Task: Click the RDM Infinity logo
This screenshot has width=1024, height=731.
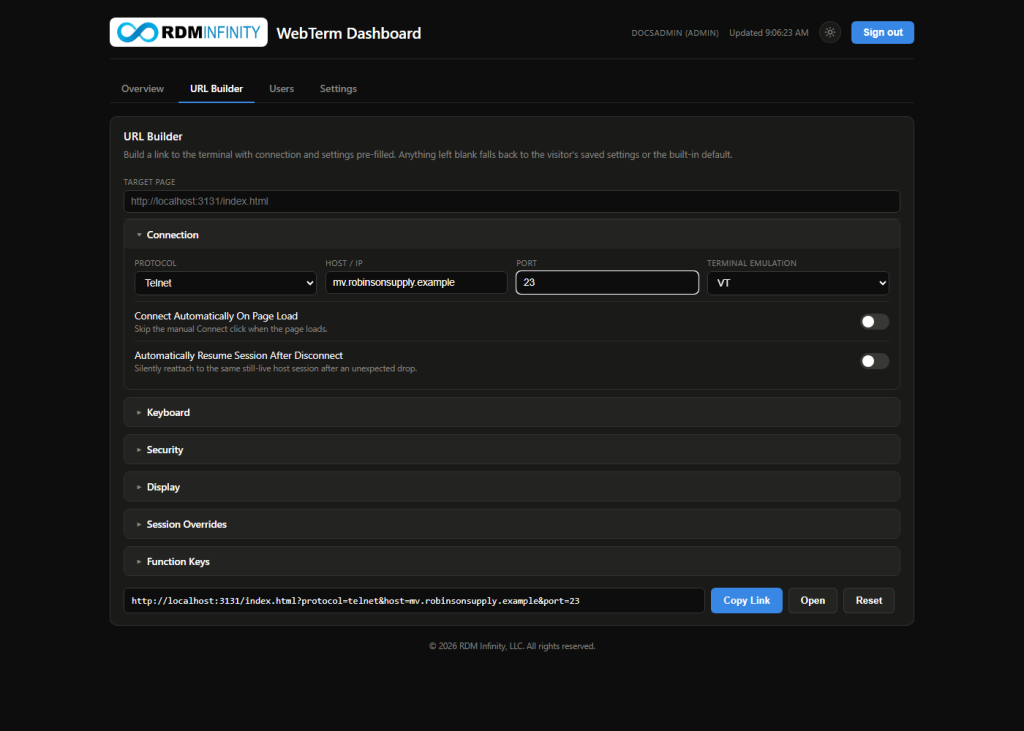Action: click(189, 32)
